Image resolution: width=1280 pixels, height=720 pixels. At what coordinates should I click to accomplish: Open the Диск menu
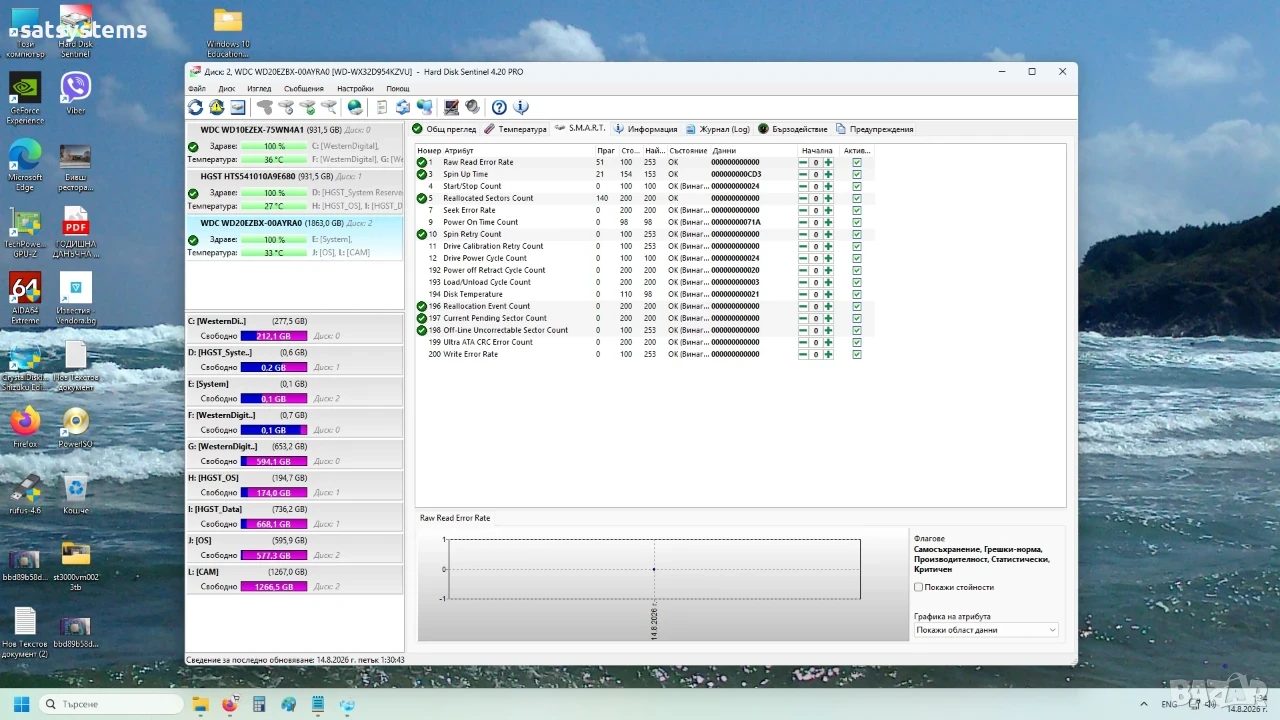click(227, 89)
